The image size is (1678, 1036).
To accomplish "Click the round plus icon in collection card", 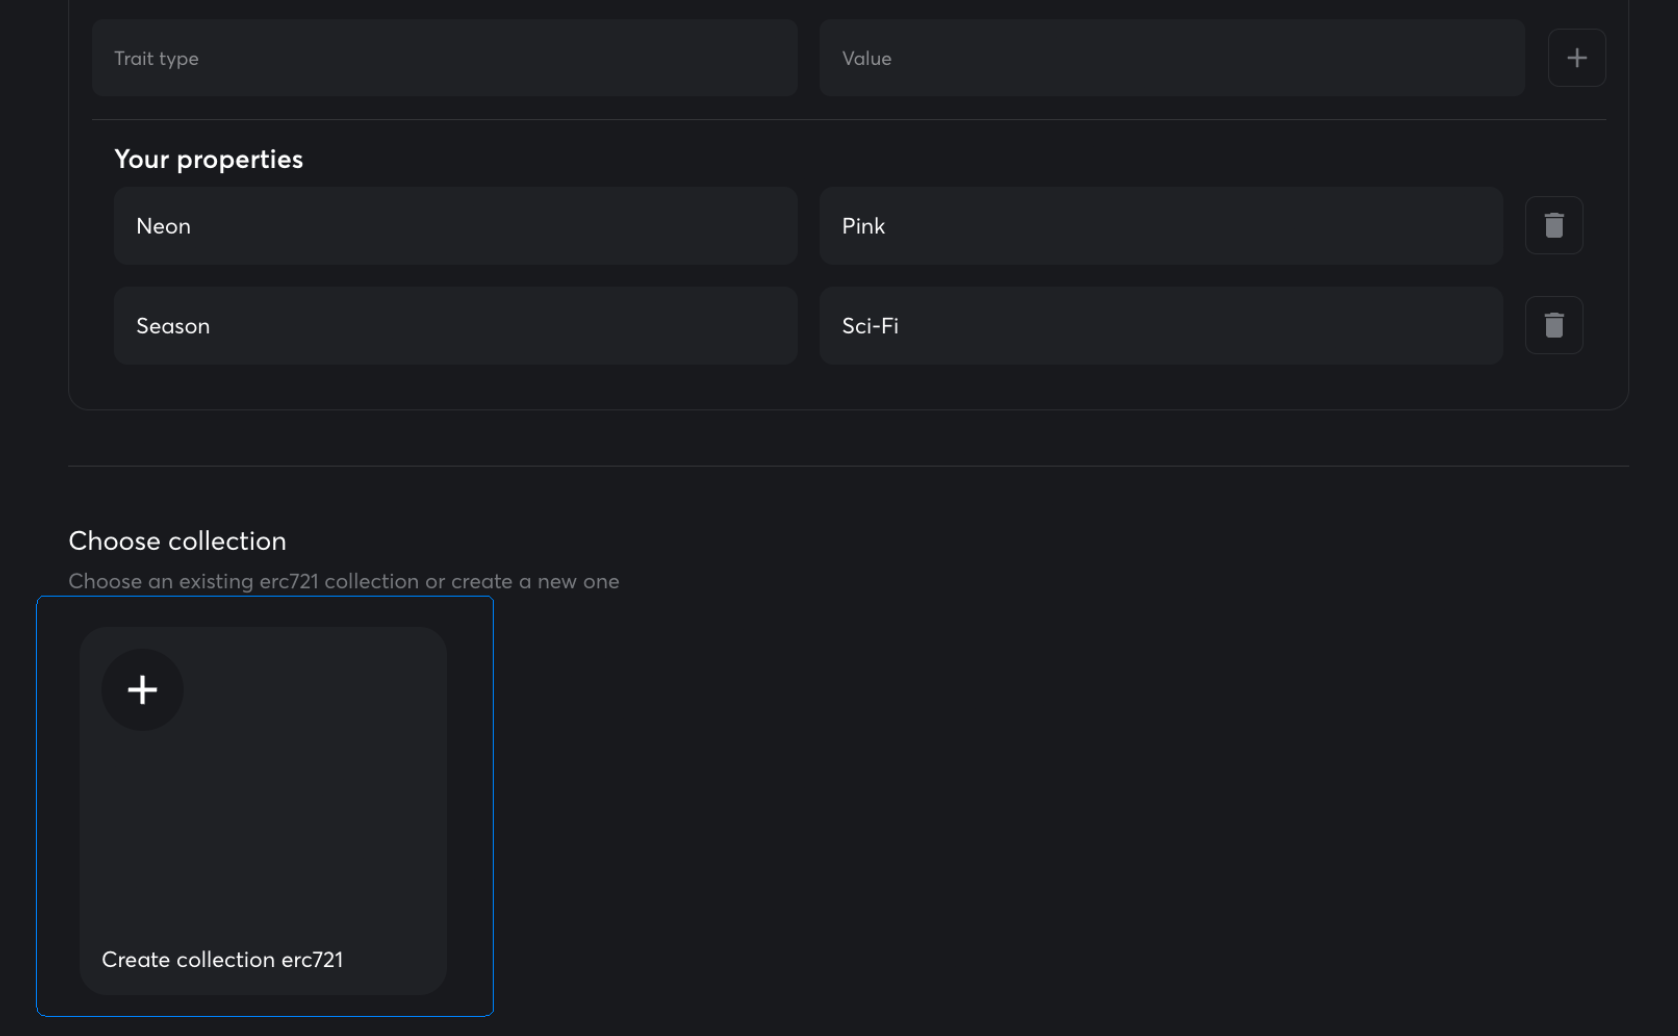I will (142, 690).
